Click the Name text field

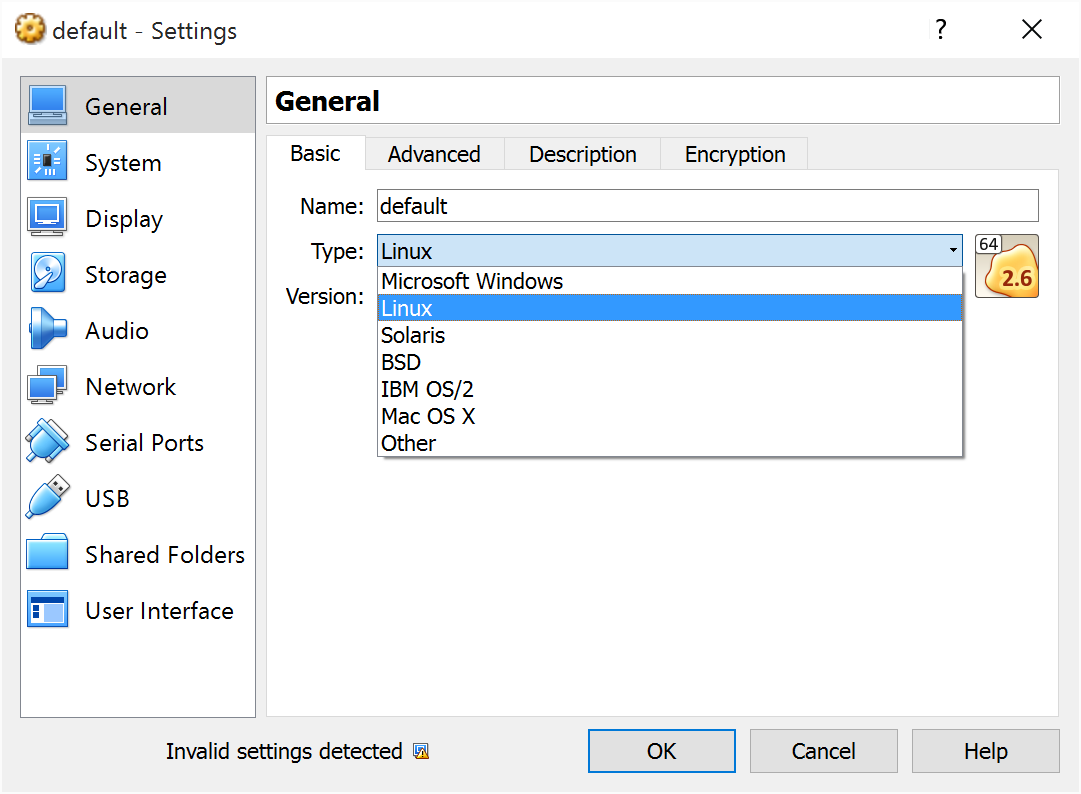[707, 207]
